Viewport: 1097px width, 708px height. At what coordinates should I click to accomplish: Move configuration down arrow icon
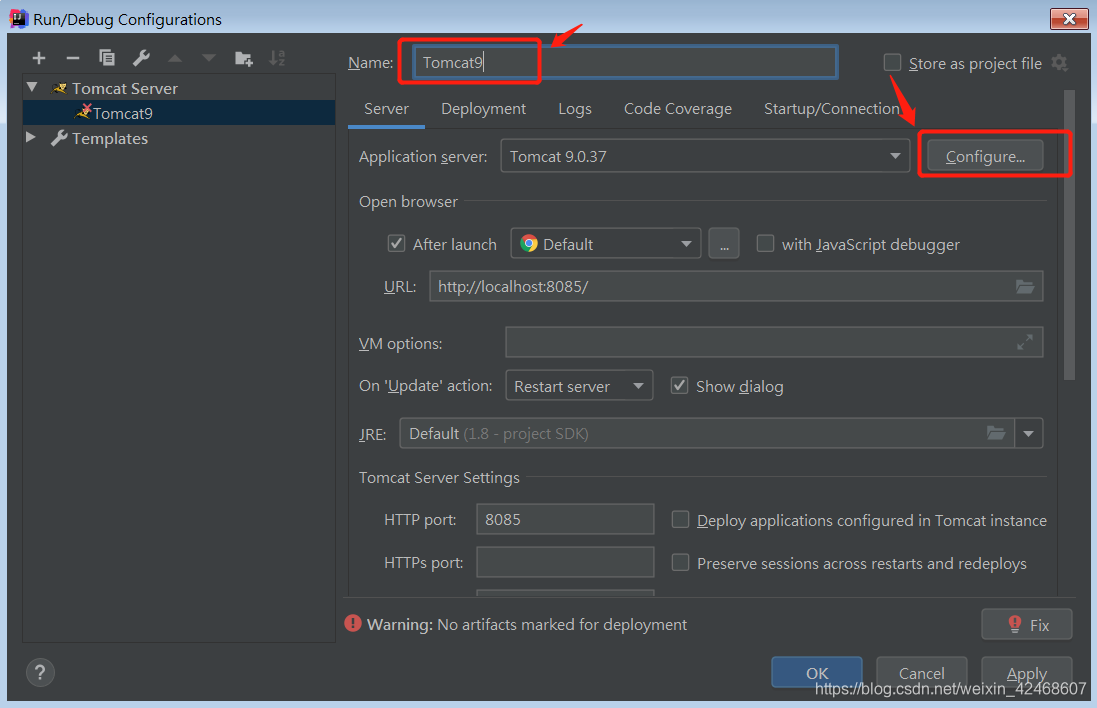(x=208, y=58)
